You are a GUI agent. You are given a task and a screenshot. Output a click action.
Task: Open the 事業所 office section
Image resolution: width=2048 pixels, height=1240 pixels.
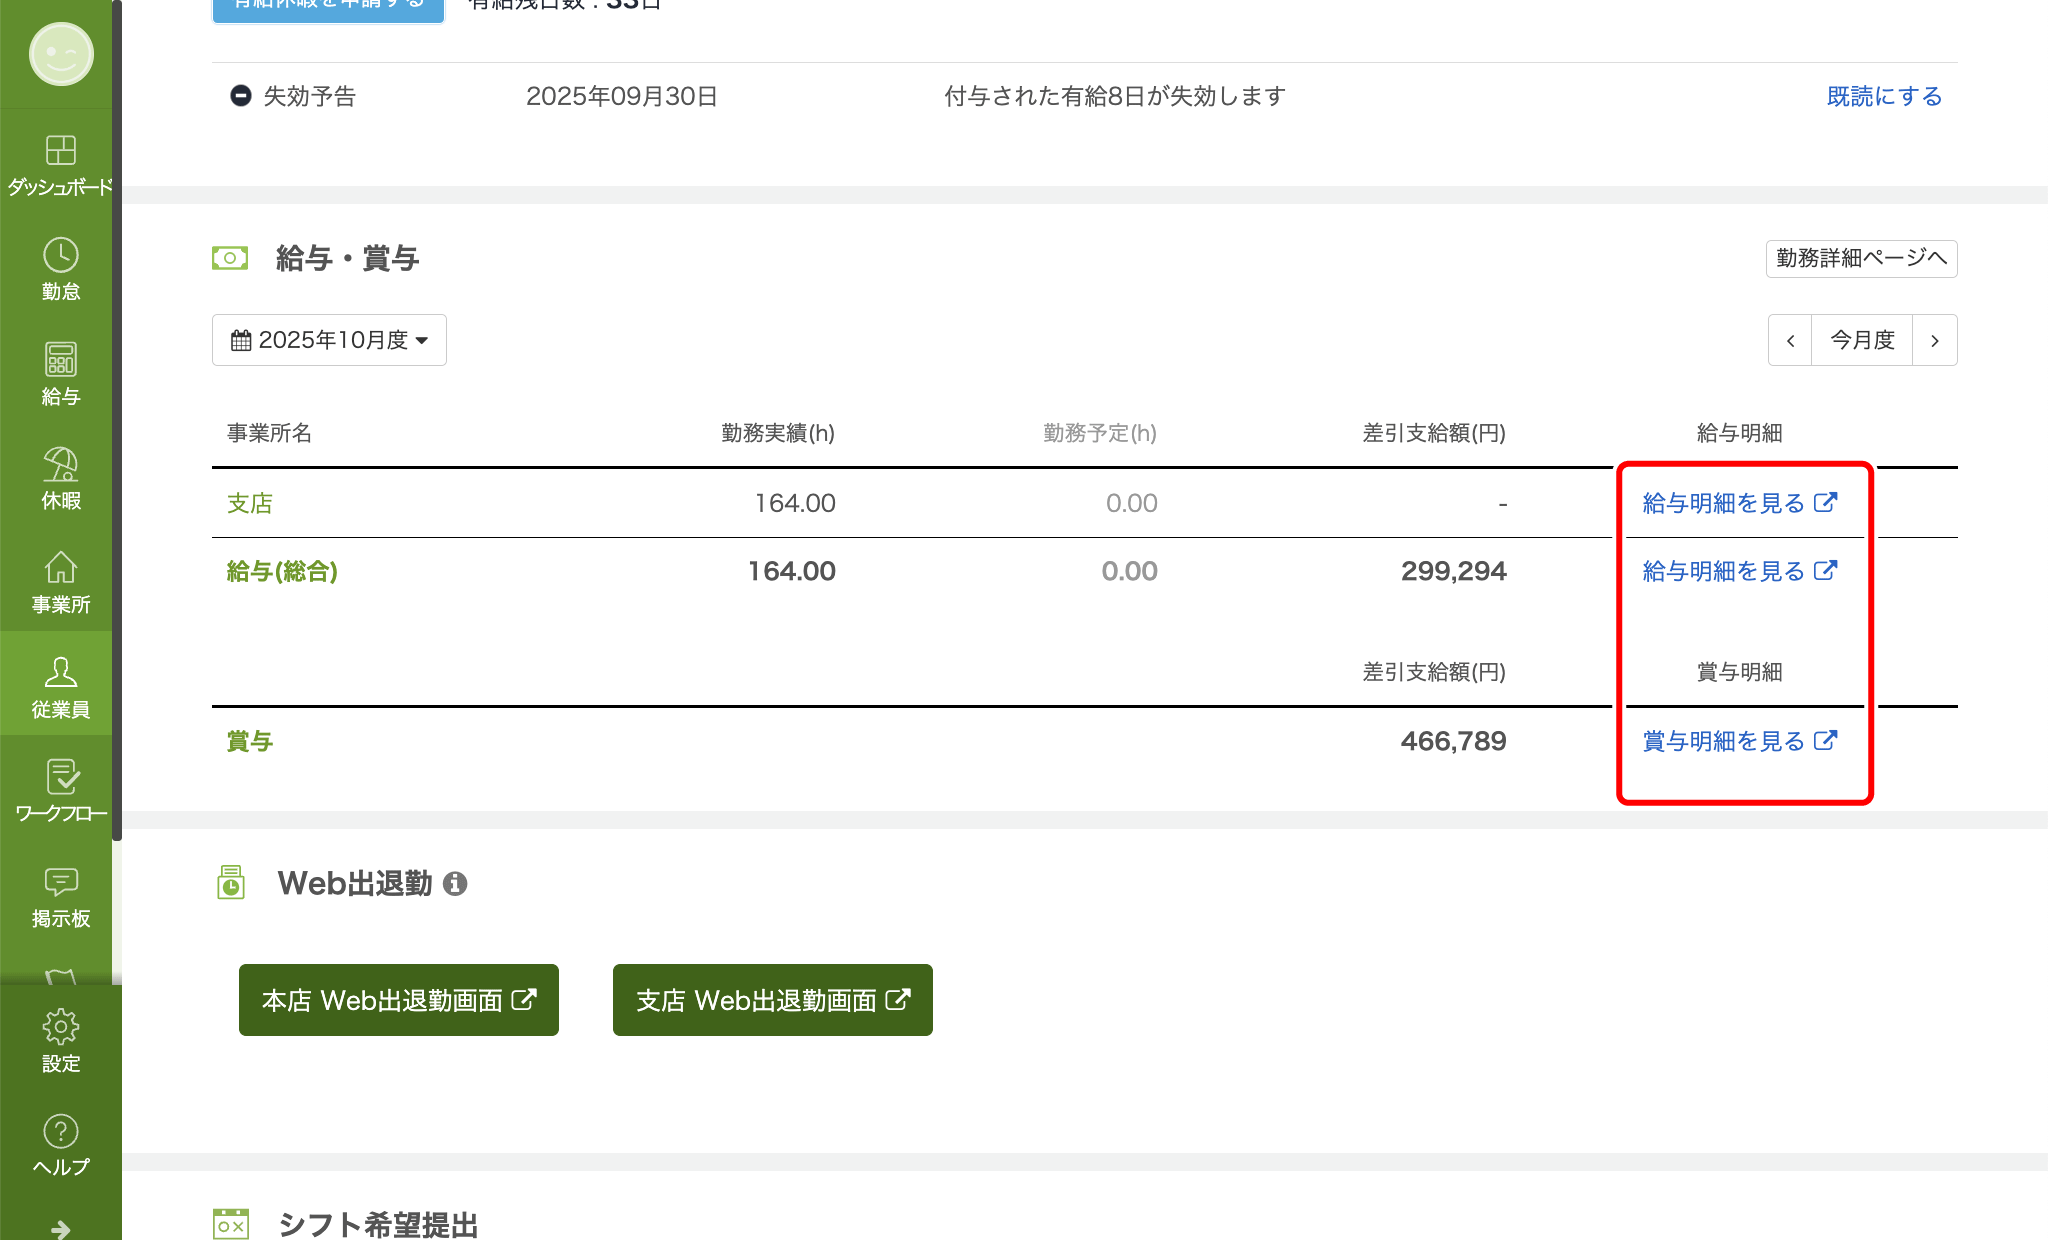(60, 580)
